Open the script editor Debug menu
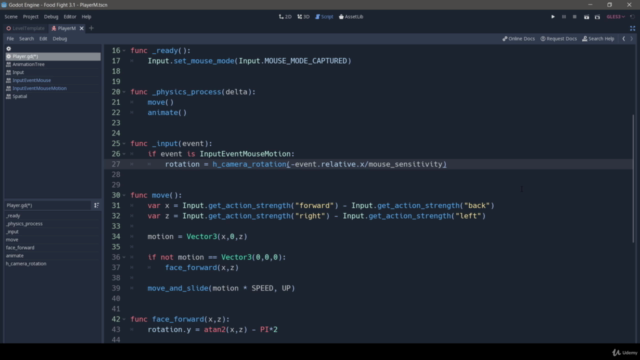The image size is (640, 360). [60, 39]
